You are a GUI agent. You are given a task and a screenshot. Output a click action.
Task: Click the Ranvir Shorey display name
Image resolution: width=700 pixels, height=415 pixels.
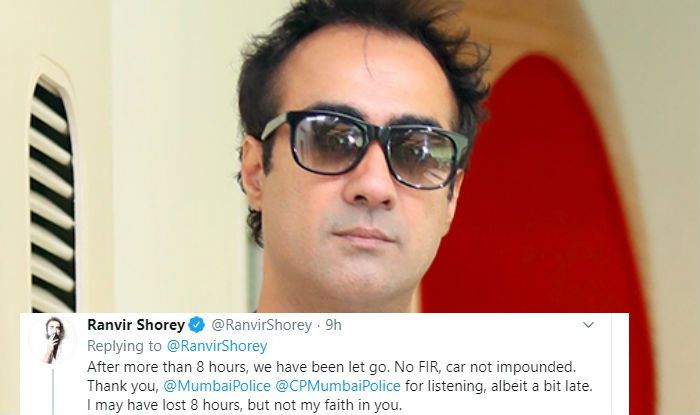point(136,325)
